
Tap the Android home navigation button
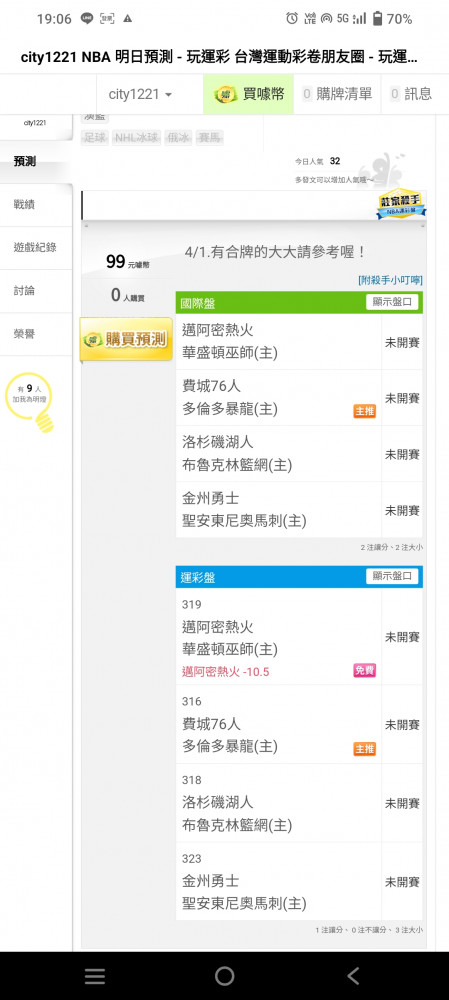pyautogui.click(x=224, y=976)
